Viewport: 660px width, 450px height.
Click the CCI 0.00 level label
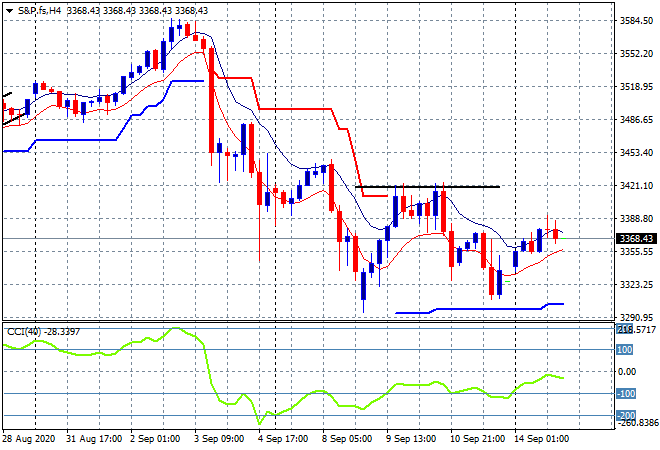click(627, 371)
